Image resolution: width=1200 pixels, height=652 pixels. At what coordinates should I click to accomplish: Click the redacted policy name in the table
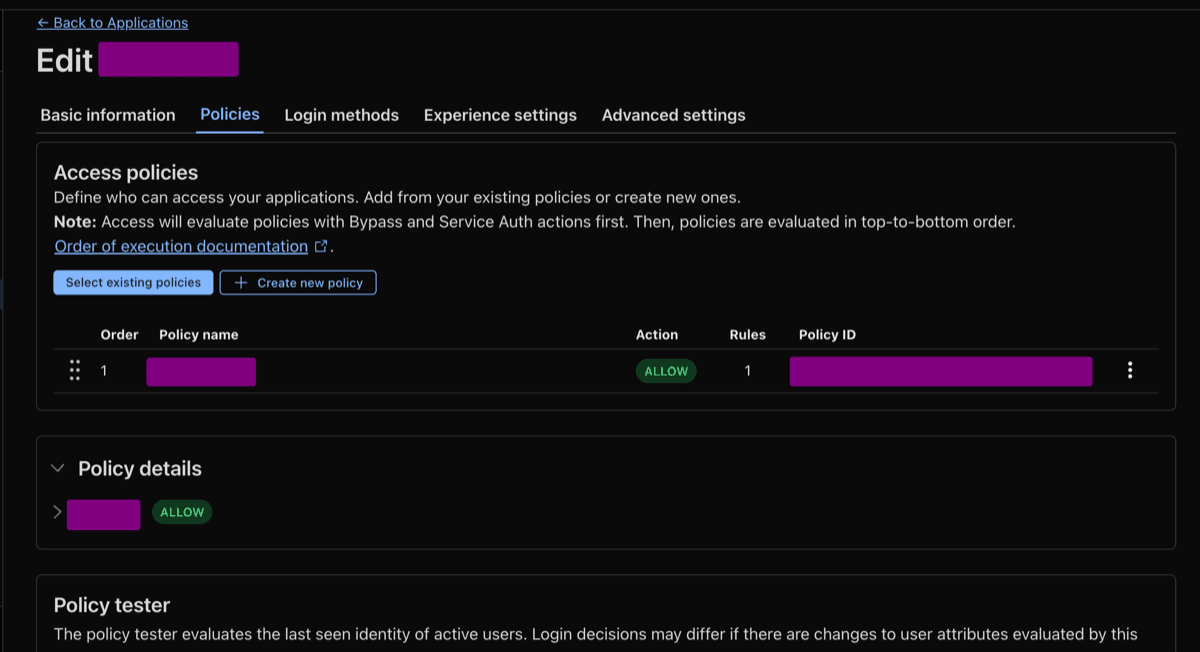201,372
